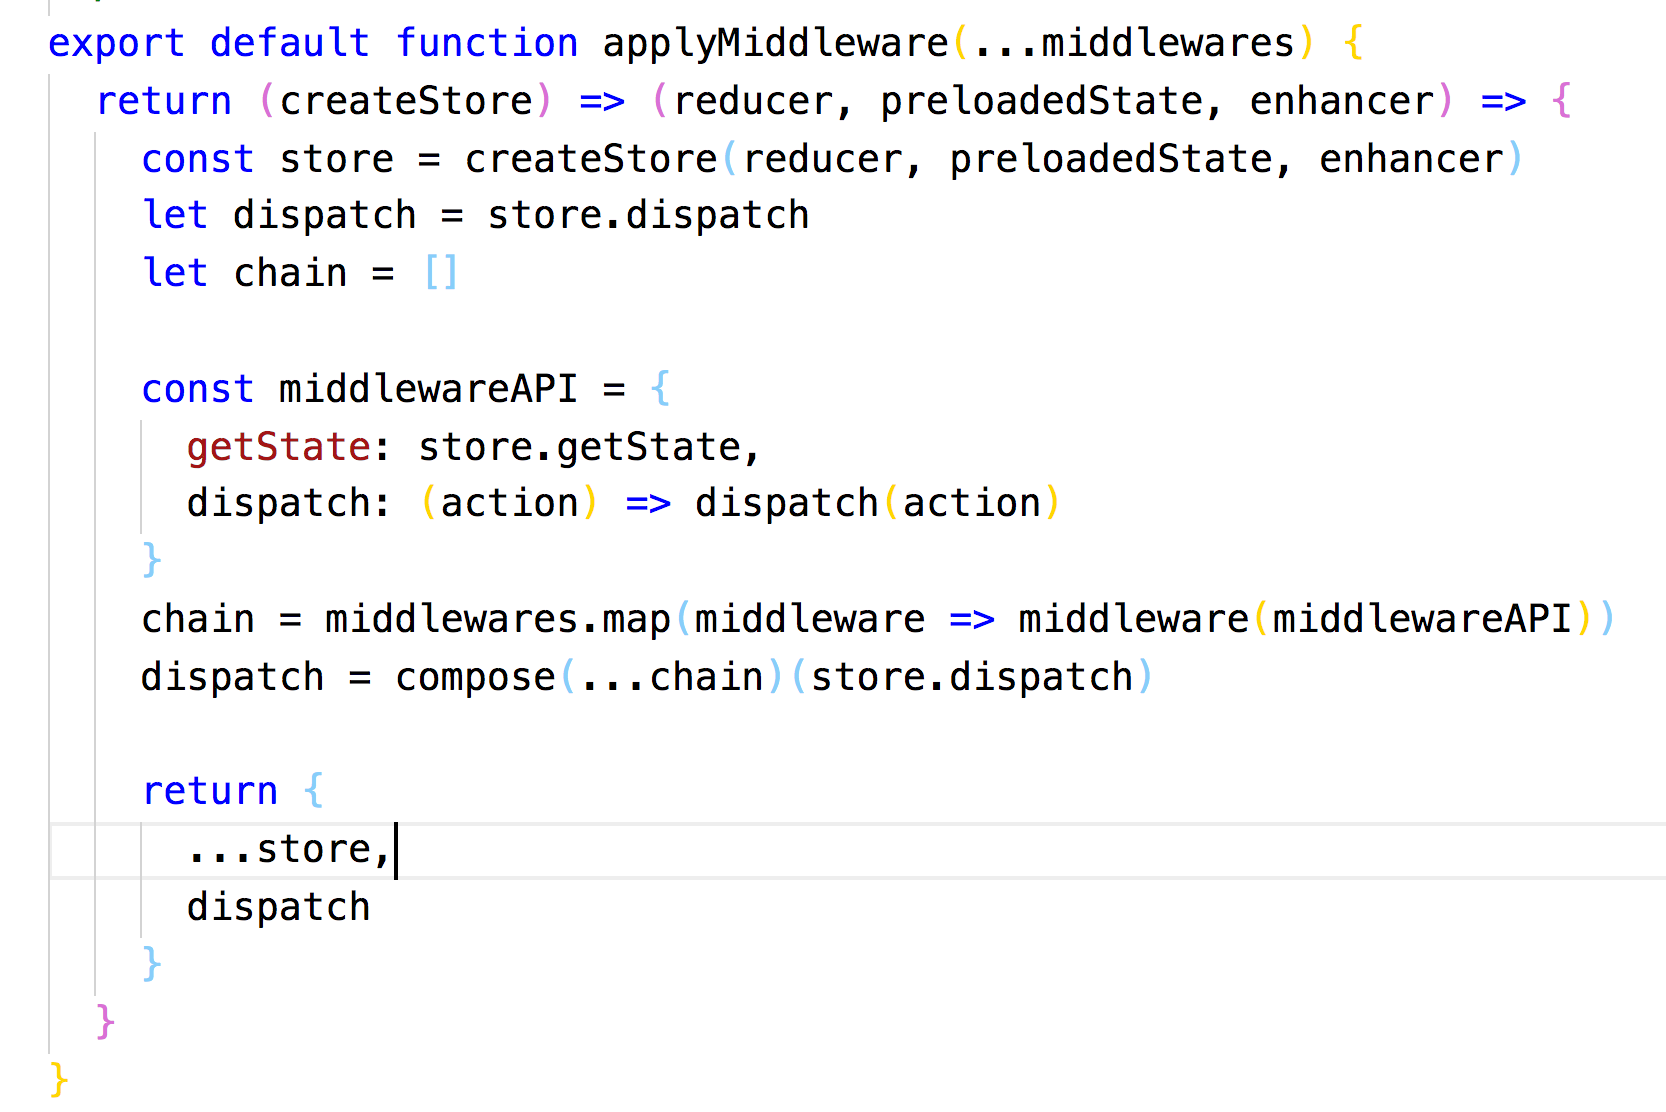The image size is (1666, 1112).
Task: Click 'let chain' variable name
Action: click(290, 273)
